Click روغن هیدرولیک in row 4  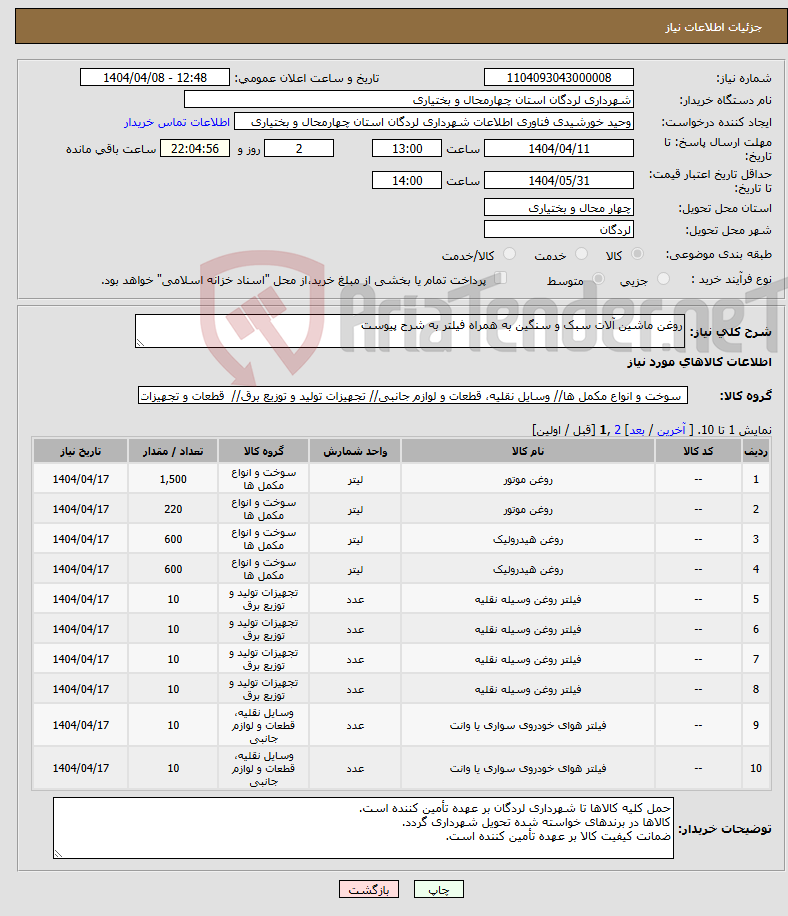(528, 570)
